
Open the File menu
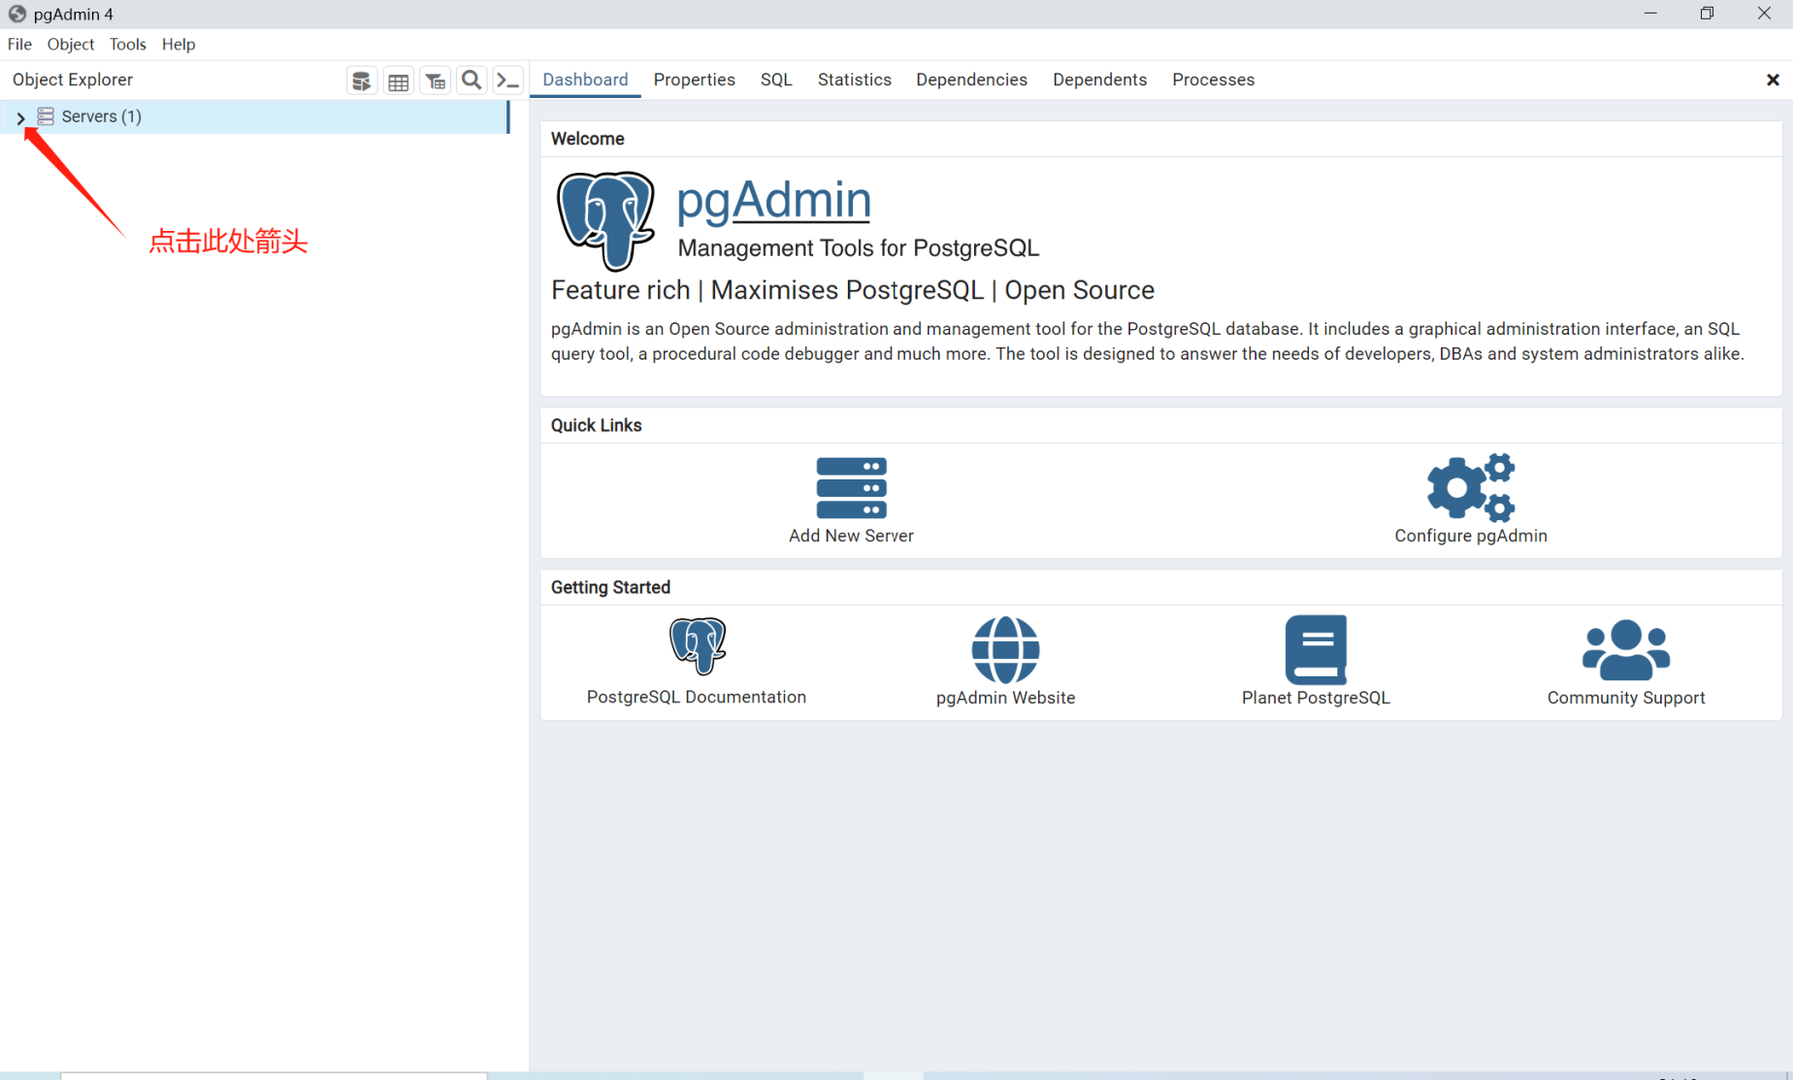20,44
